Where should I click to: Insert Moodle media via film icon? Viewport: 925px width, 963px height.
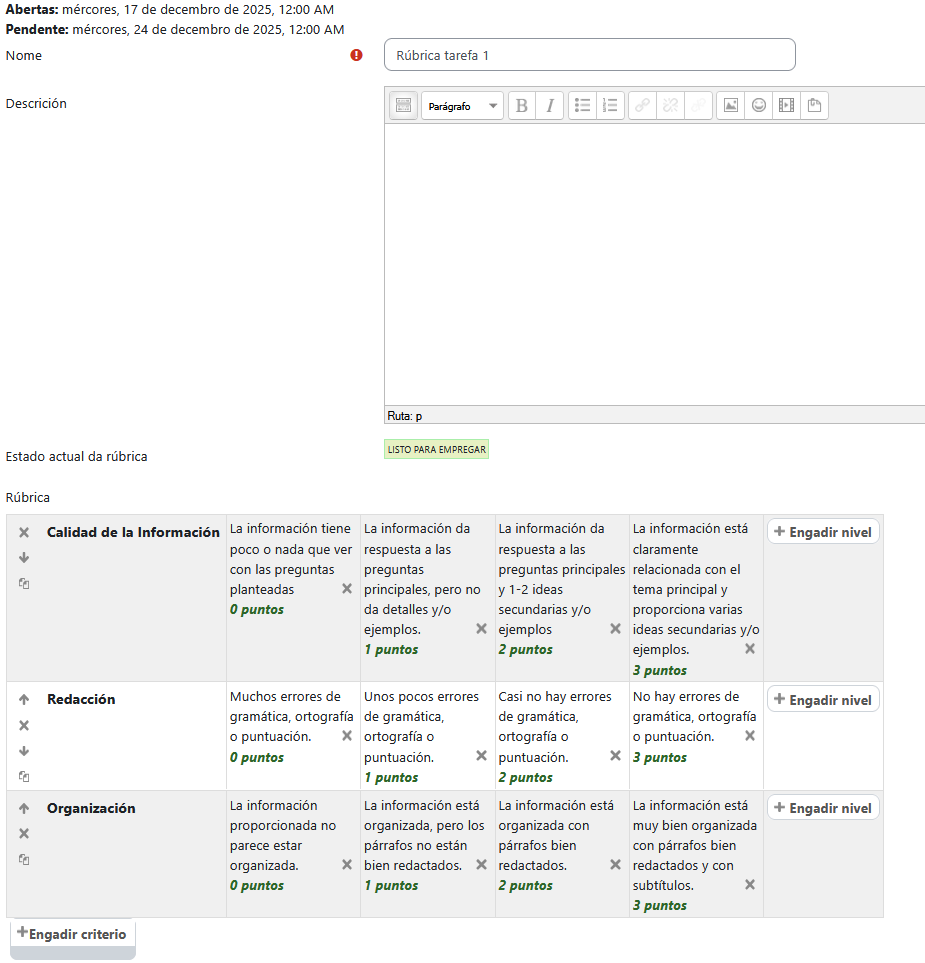787,106
